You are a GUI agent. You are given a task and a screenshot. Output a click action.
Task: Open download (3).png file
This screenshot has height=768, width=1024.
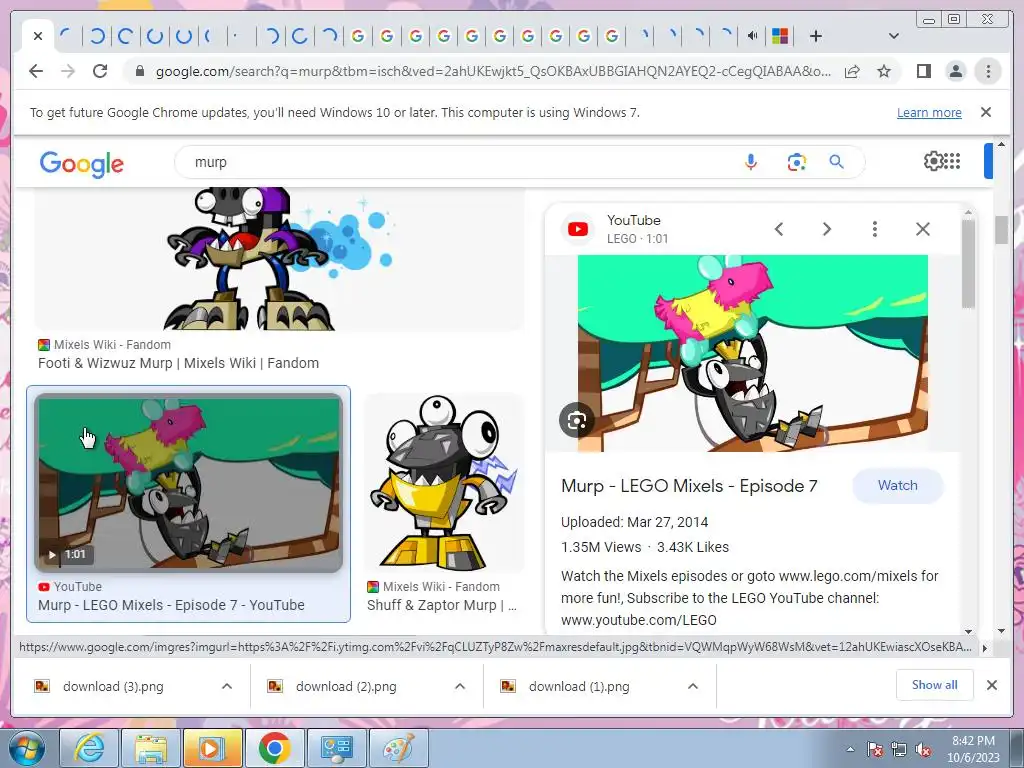click(x=113, y=686)
